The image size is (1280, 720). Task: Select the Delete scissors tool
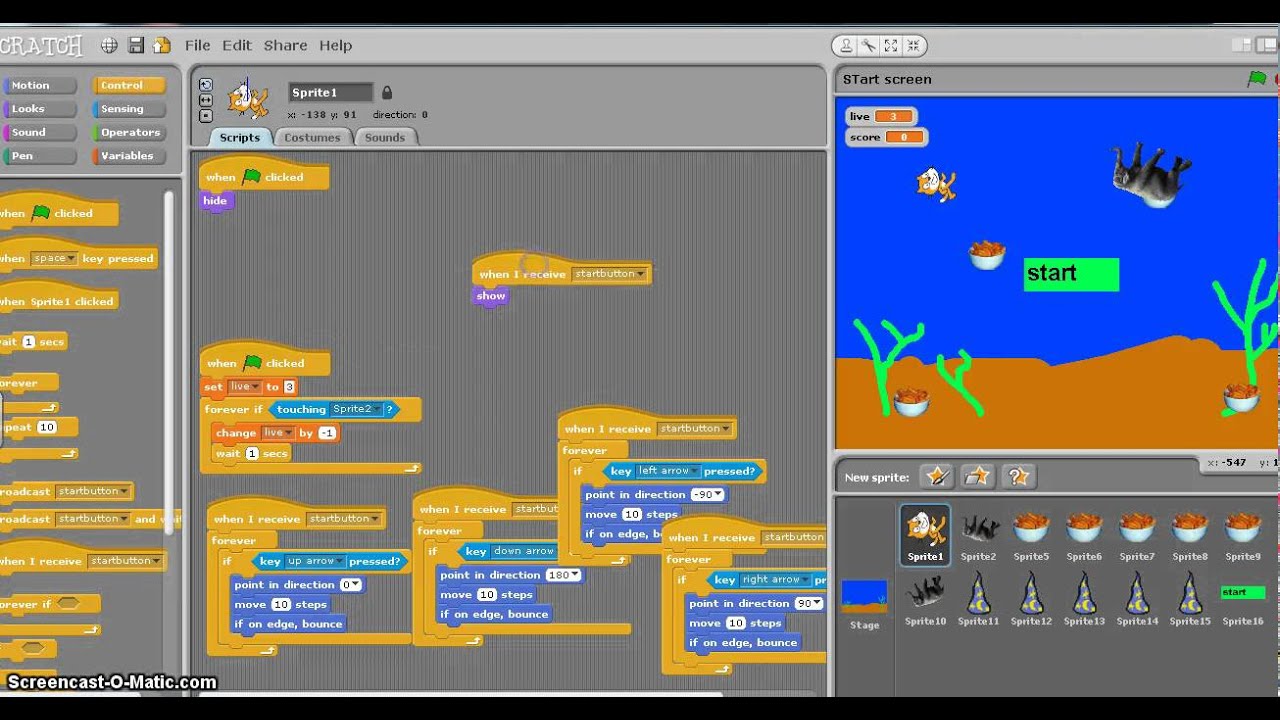pyautogui.click(x=868, y=45)
